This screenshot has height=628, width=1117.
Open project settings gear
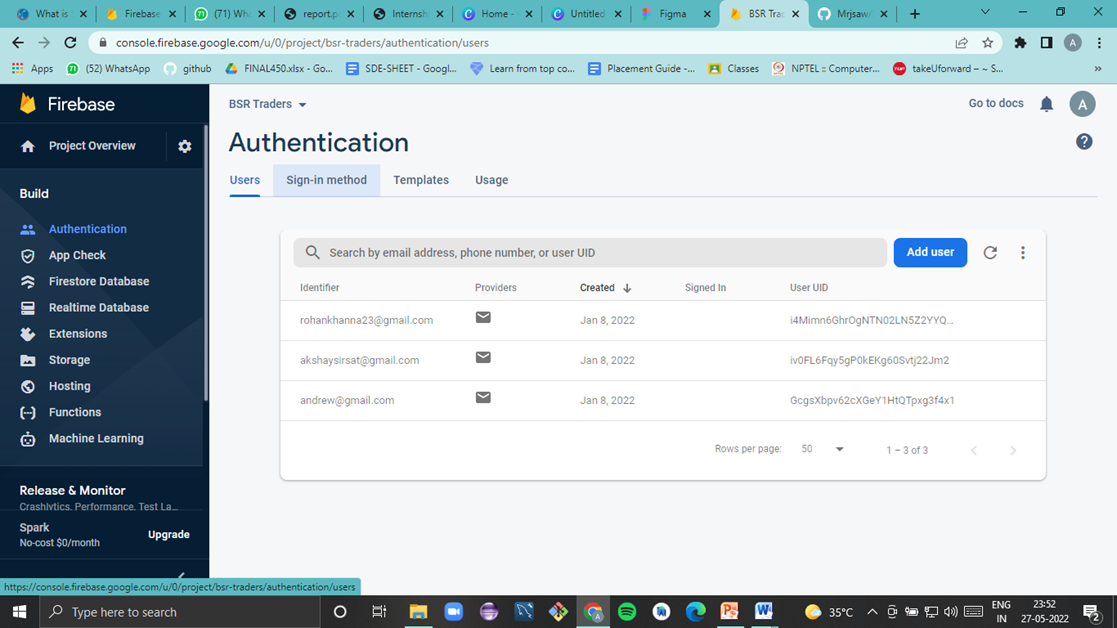184,146
